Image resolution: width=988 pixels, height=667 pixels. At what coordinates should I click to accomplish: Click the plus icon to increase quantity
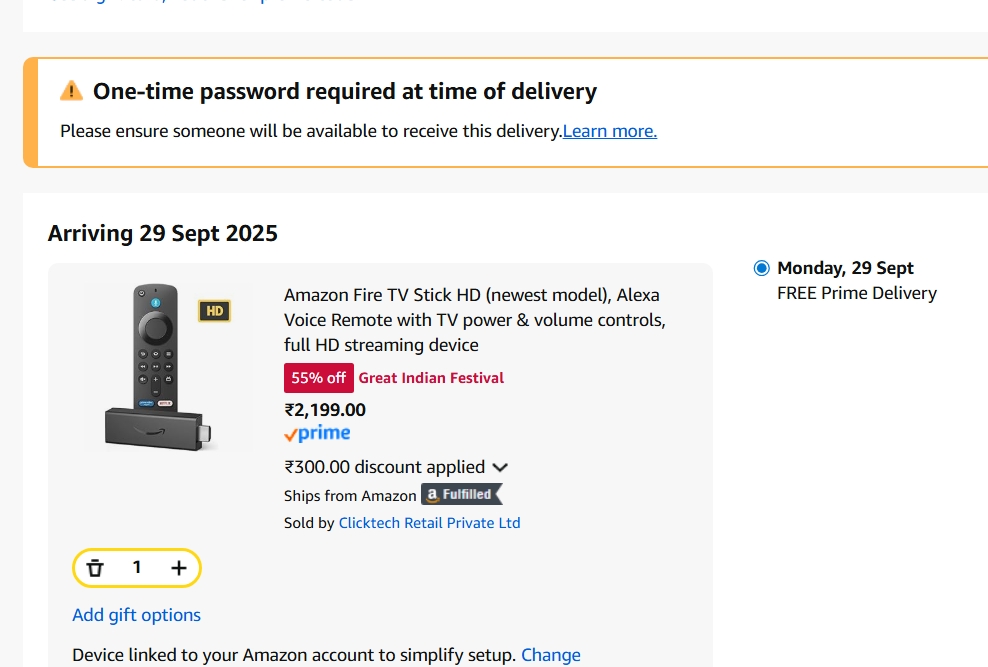click(178, 566)
